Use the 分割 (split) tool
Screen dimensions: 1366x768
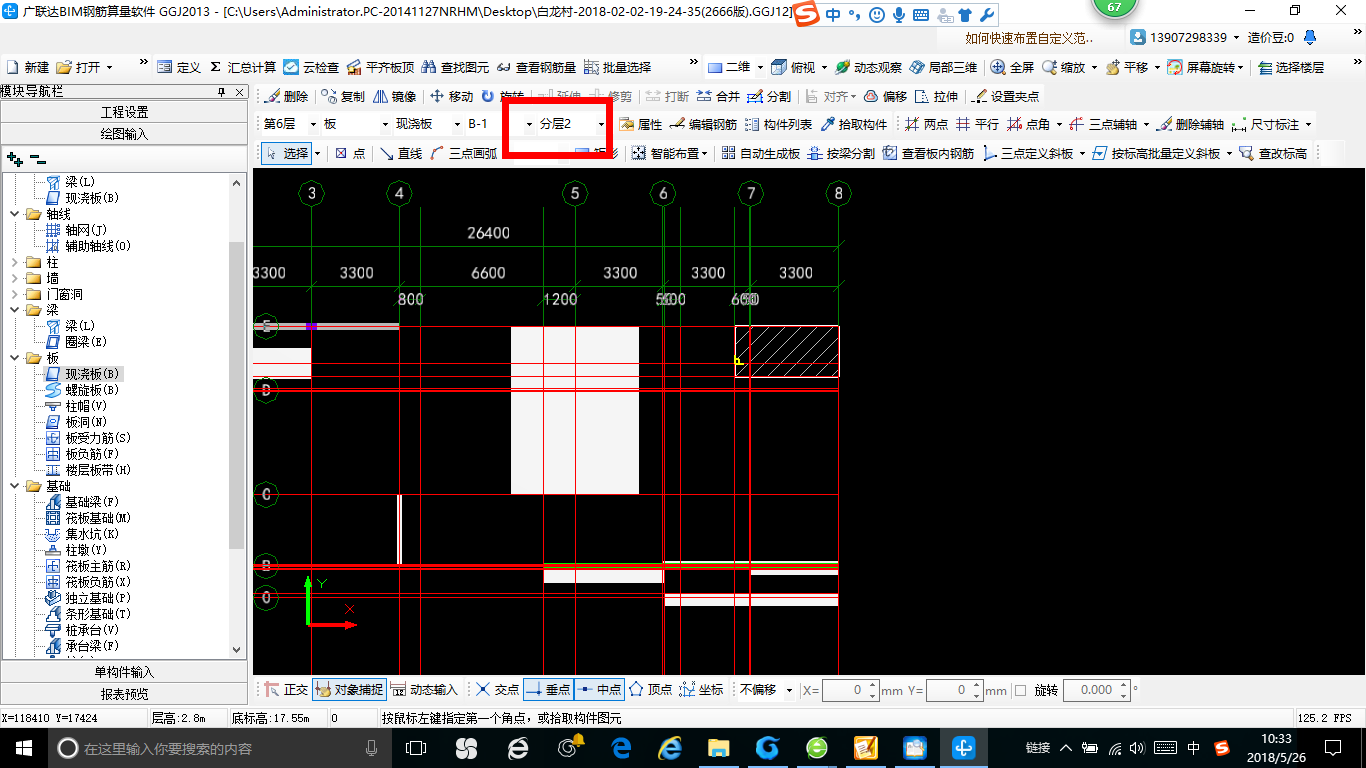point(770,97)
